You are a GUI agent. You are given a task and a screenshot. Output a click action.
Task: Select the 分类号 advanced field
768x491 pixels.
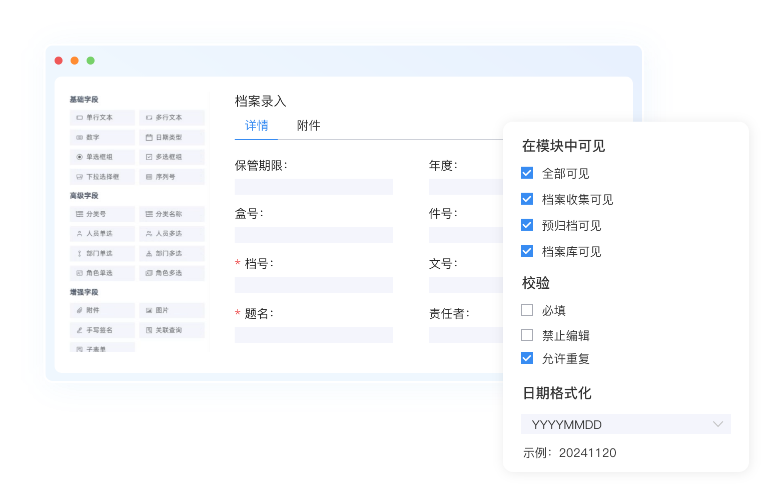[x=102, y=214]
